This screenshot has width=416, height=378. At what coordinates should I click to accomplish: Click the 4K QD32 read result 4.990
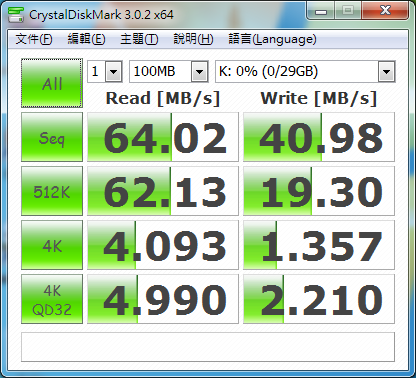coord(163,299)
